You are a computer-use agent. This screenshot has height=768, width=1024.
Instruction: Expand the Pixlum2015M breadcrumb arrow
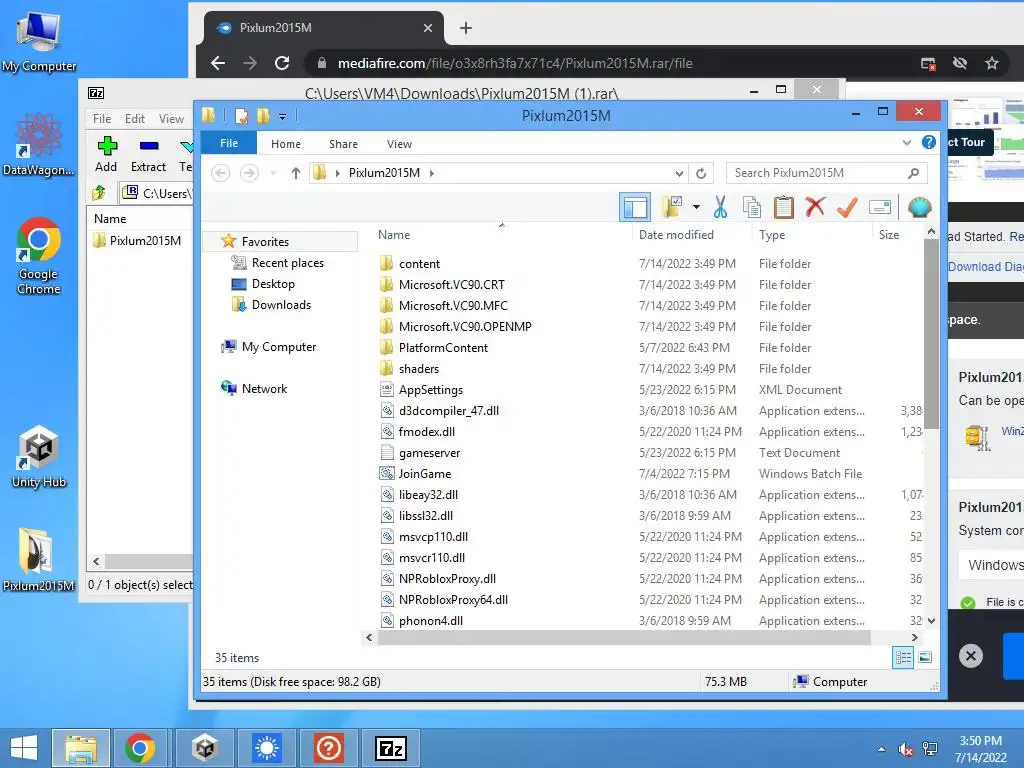point(432,173)
